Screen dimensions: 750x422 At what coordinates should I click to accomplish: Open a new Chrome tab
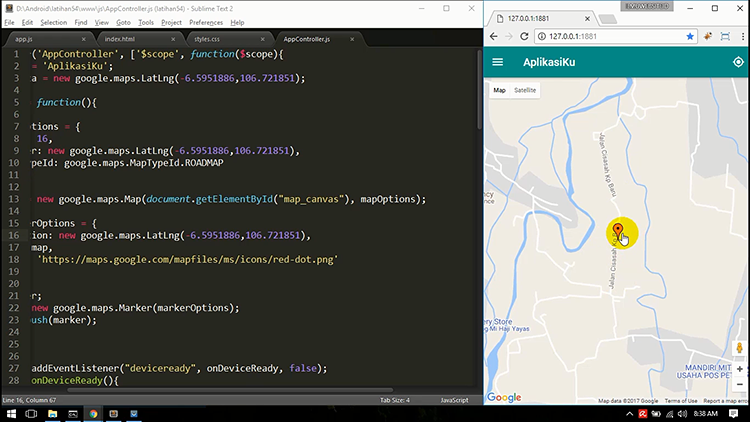pos(607,19)
